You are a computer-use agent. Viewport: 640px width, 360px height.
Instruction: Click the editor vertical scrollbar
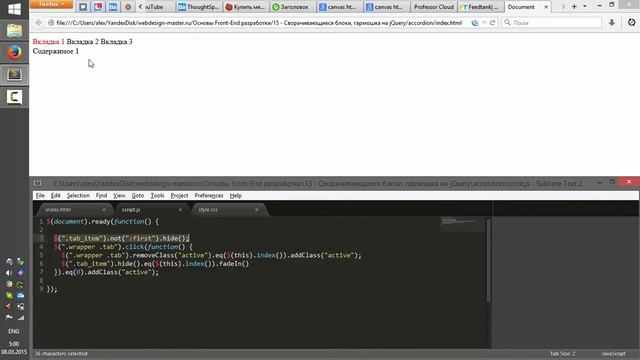[x=488, y=261]
